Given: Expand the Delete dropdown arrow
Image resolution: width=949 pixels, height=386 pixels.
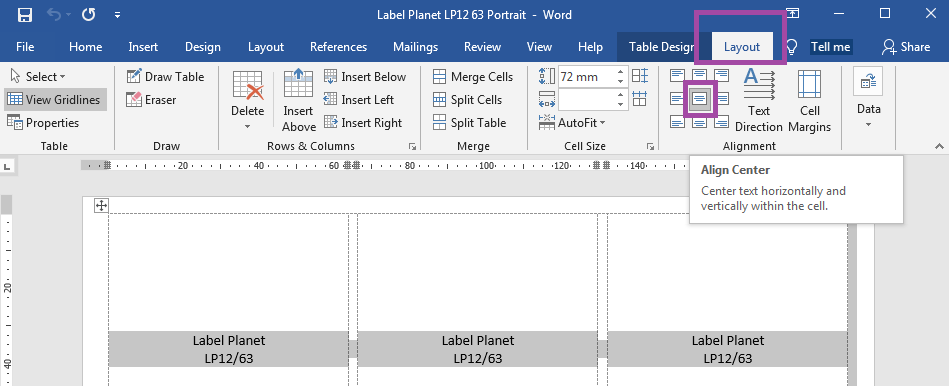Looking at the screenshot, I should point(248,126).
